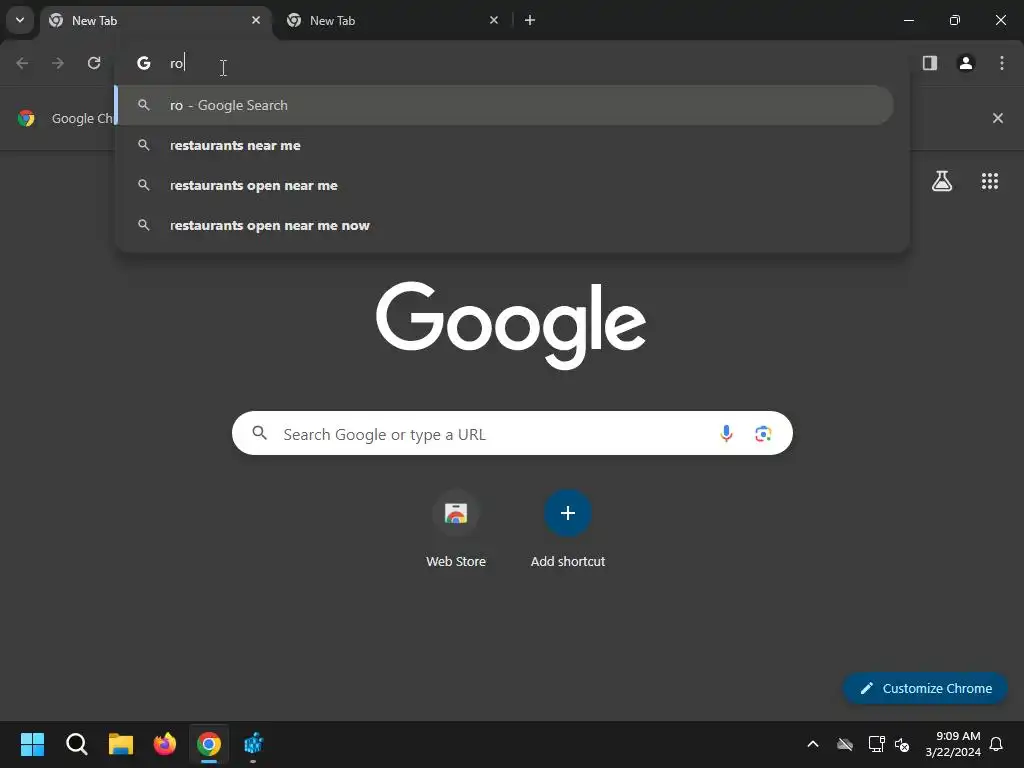Open a new tab with plus button
Screen dimensions: 1024x768
tap(530, 20)
